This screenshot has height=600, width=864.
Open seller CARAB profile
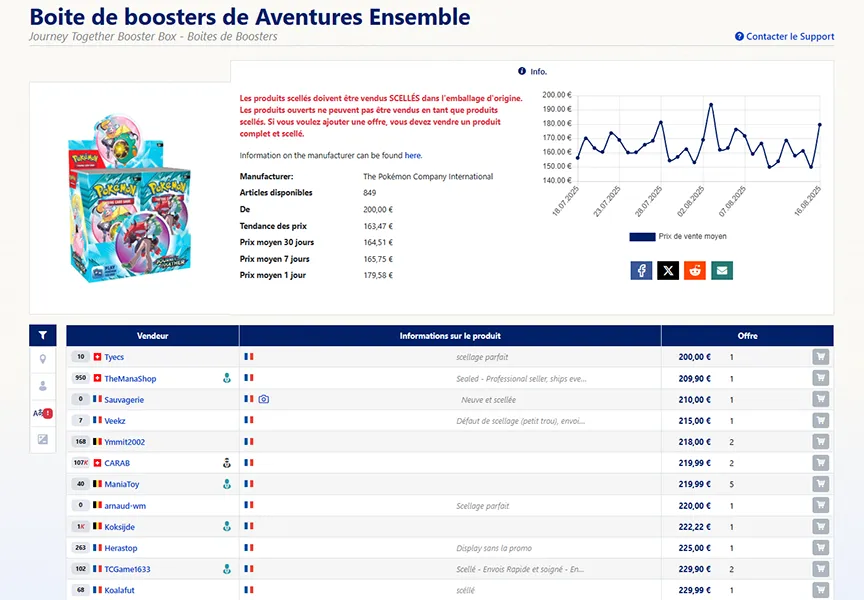[117, 463]
